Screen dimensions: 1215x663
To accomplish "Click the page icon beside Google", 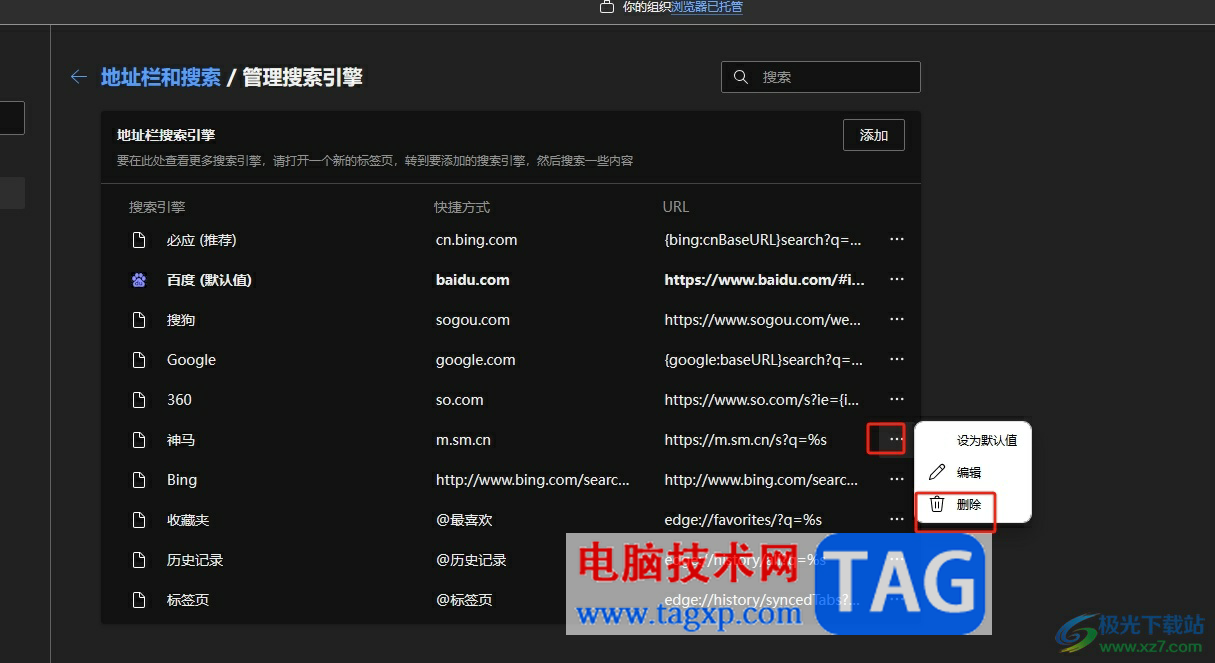I will 139,360.
